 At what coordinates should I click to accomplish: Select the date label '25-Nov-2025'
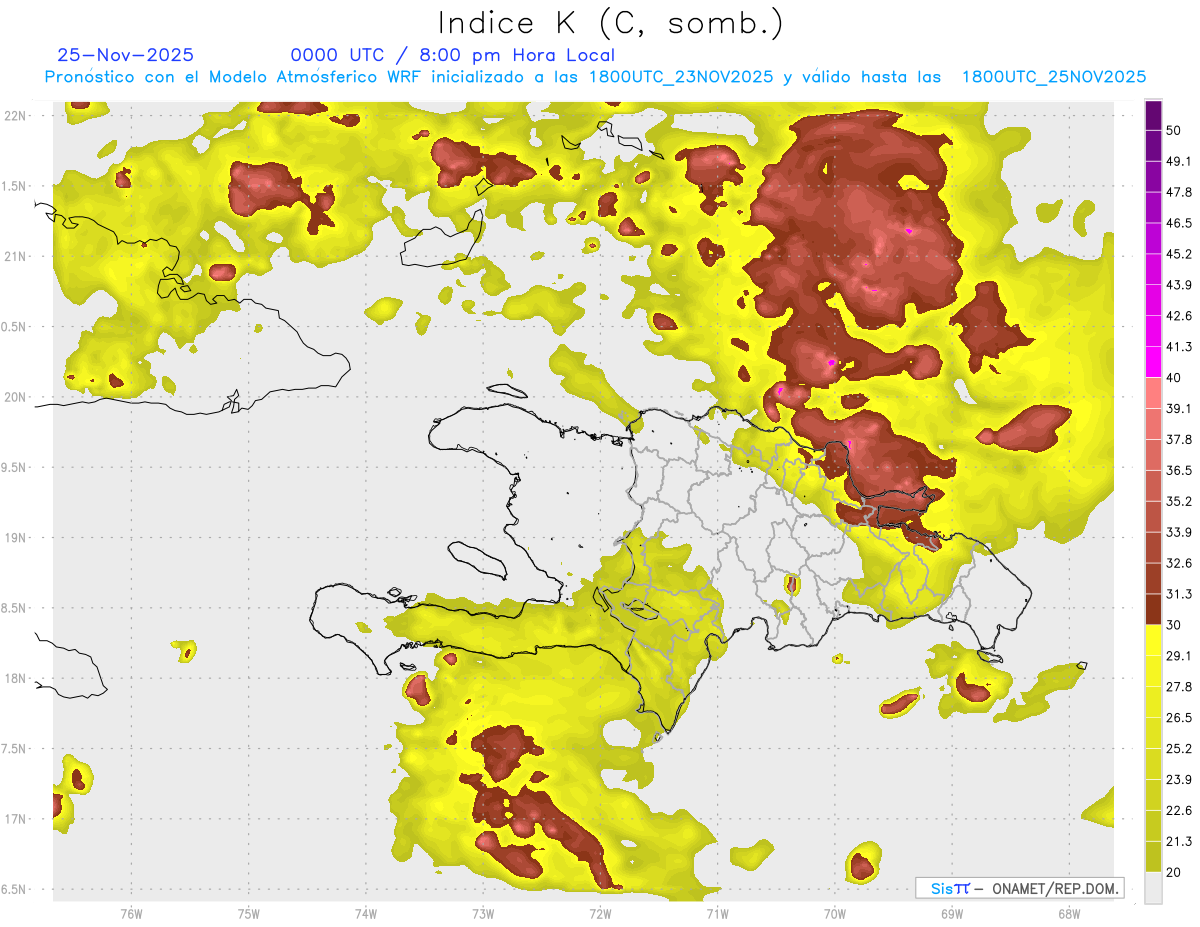pos(126,55)
